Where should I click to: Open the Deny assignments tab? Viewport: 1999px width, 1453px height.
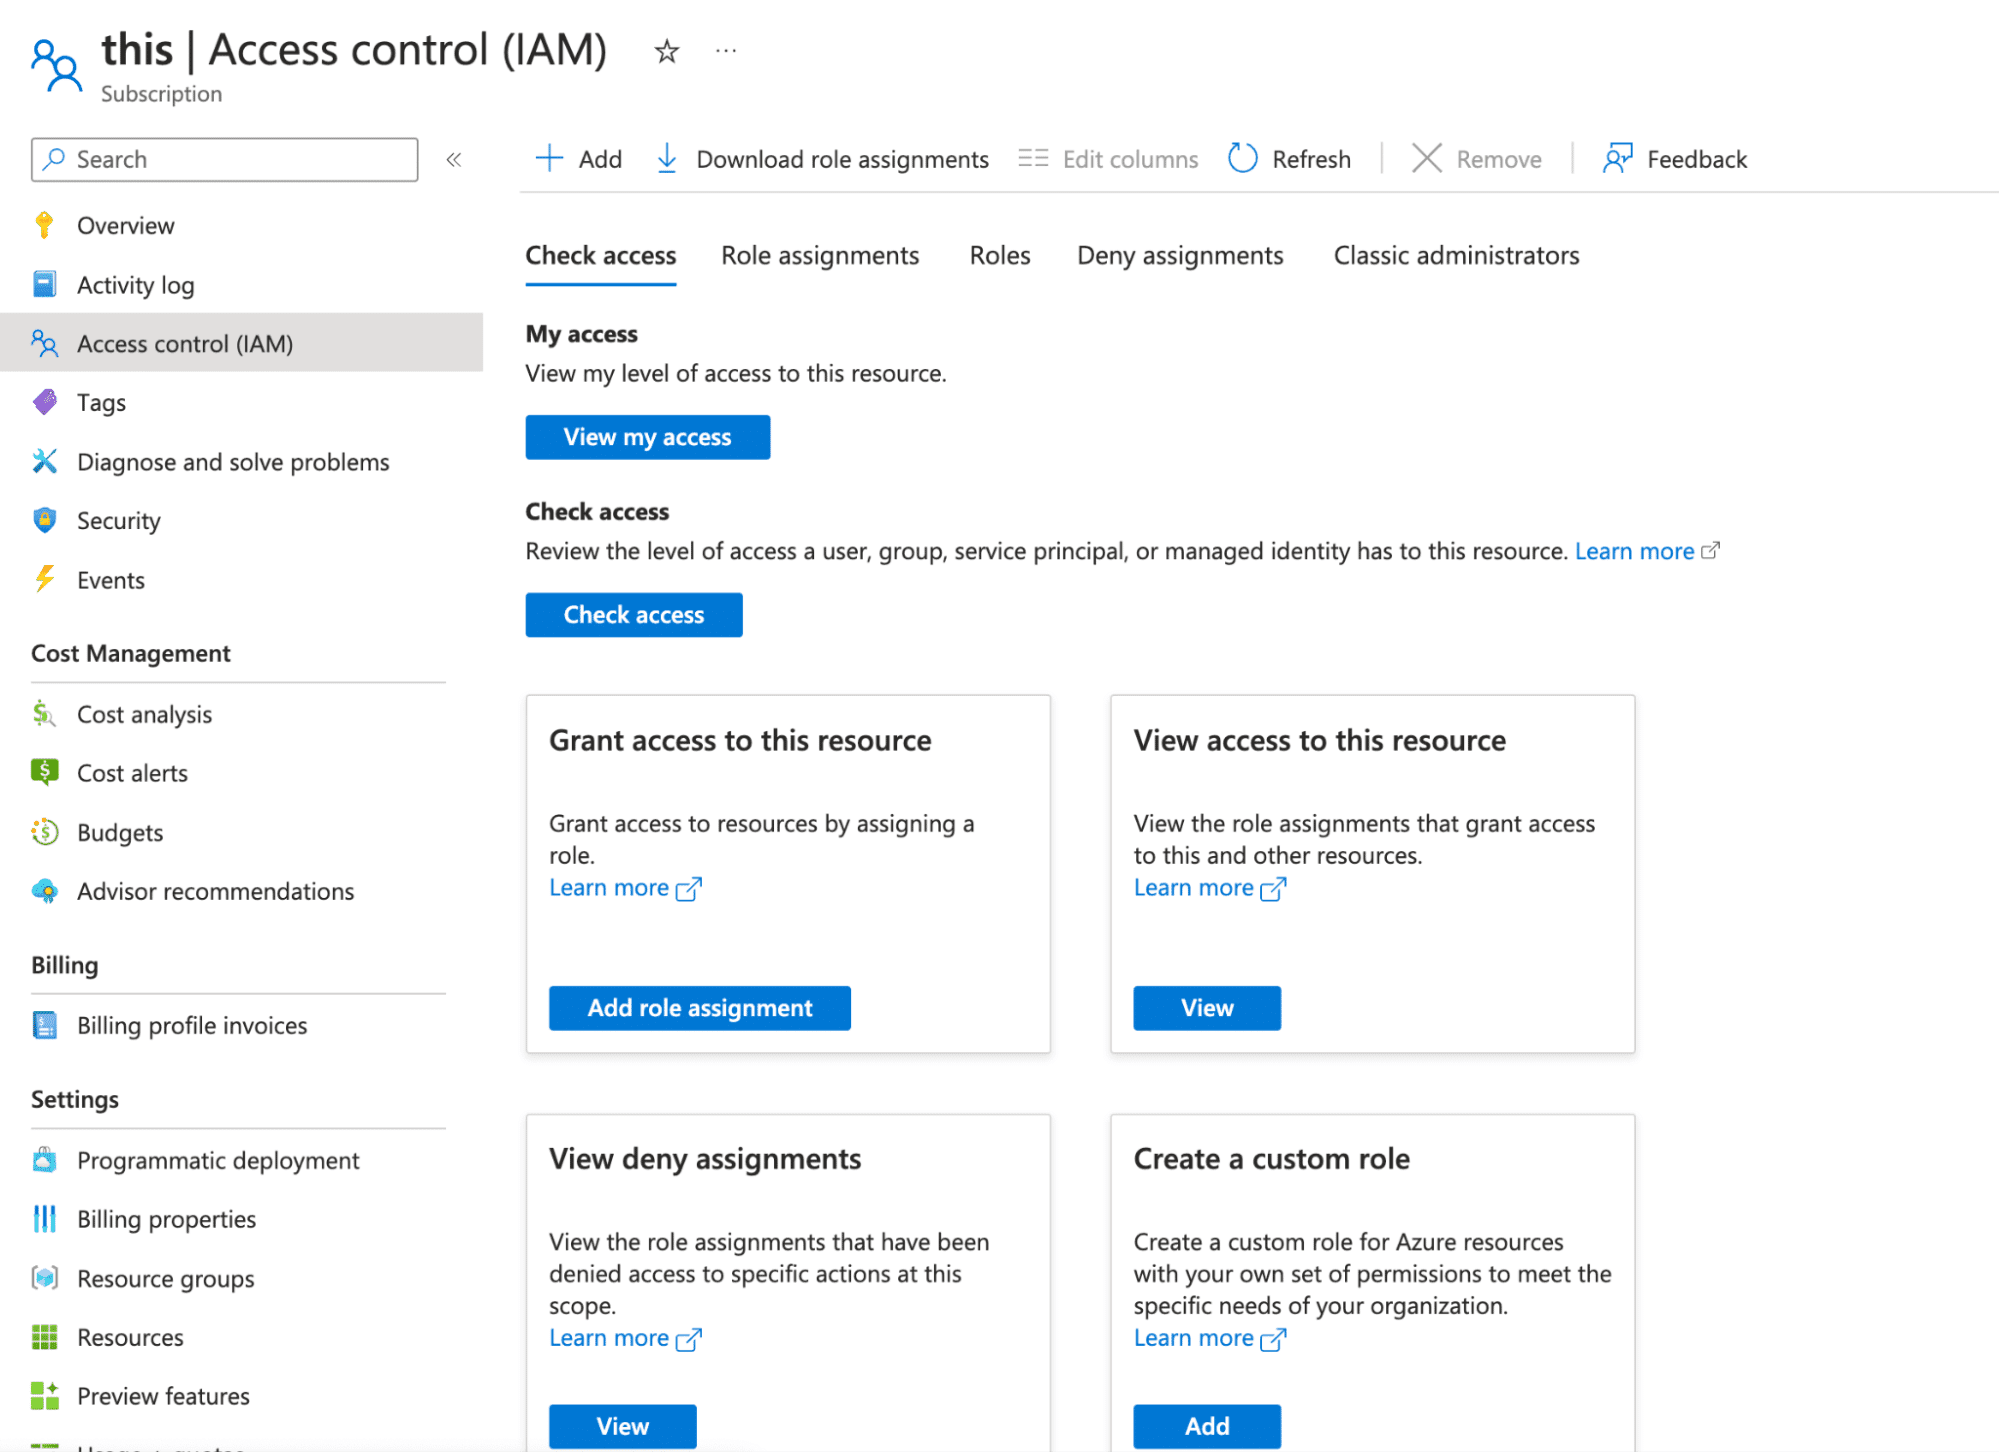pyautogui.click(x=1180, y=256)
